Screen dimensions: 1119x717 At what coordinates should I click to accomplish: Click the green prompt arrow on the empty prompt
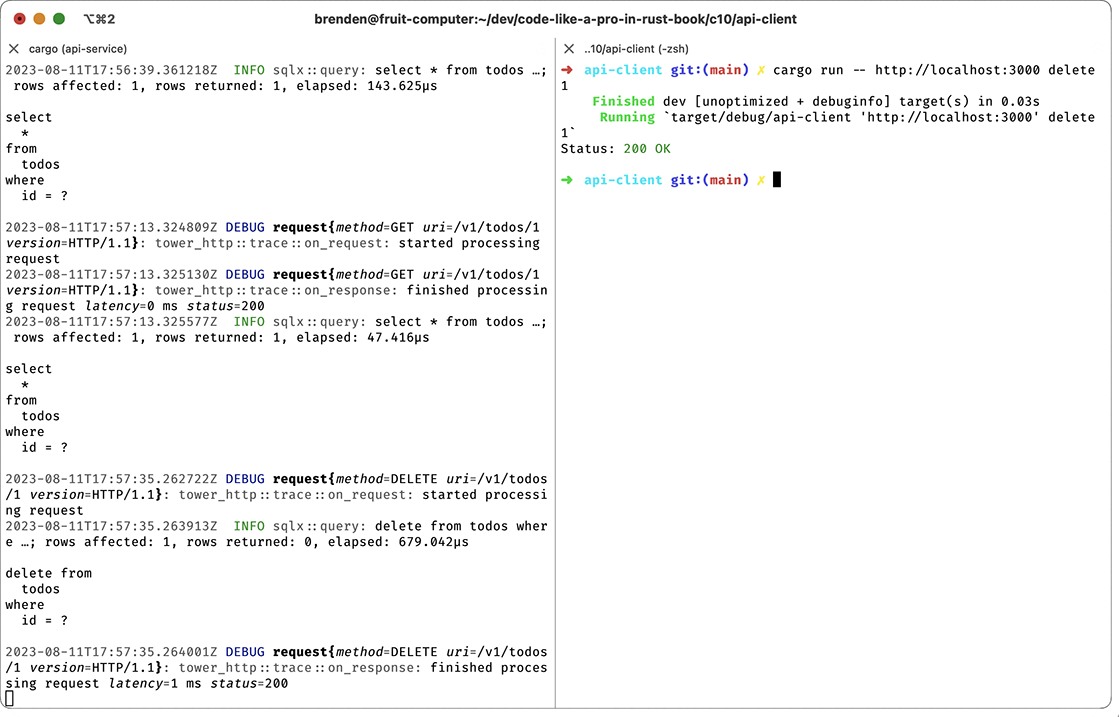[567, 180]
